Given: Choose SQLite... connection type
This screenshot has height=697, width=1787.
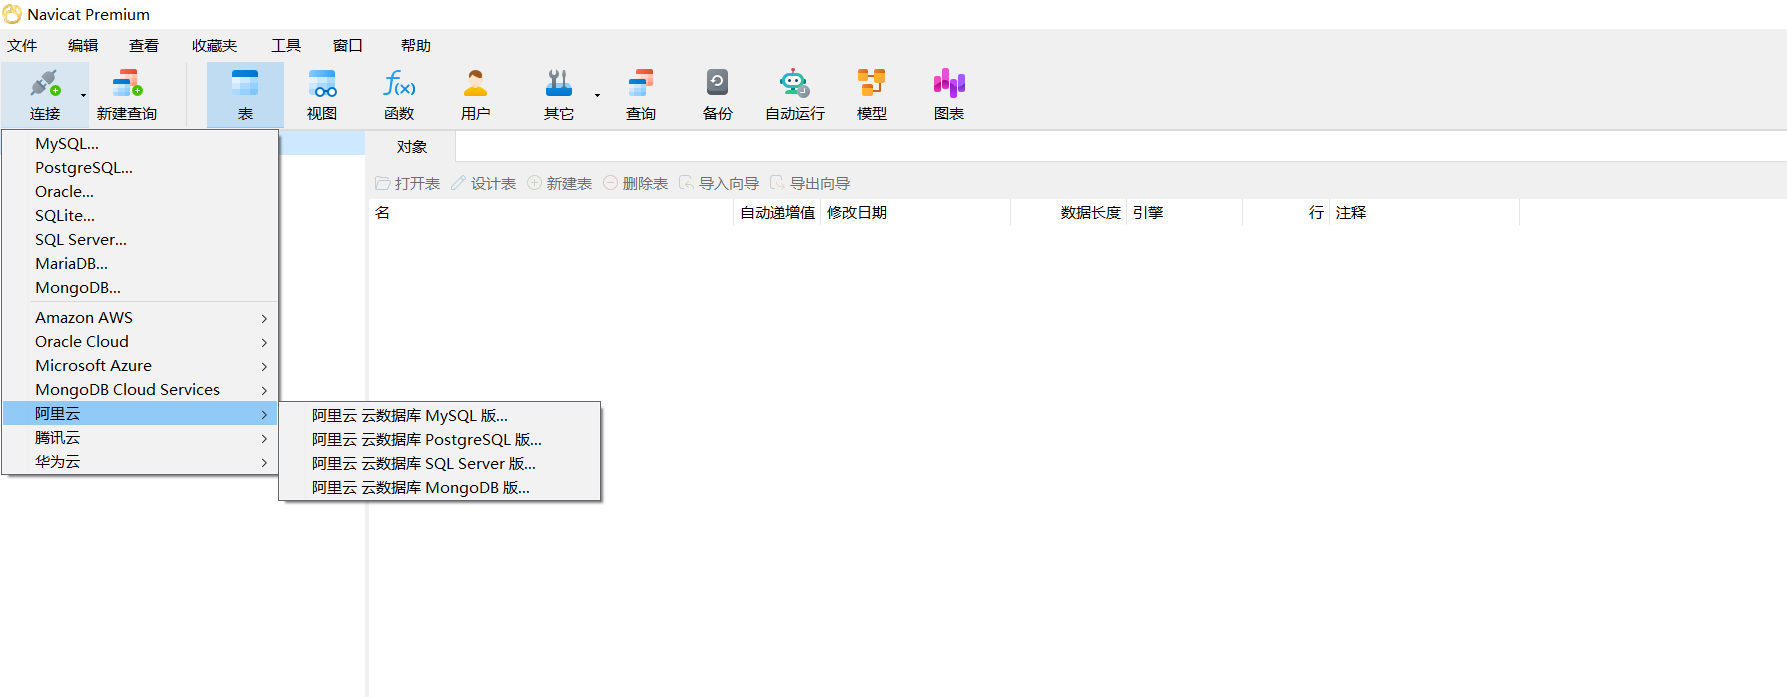Looking at the screenshot, I should 141,216.
